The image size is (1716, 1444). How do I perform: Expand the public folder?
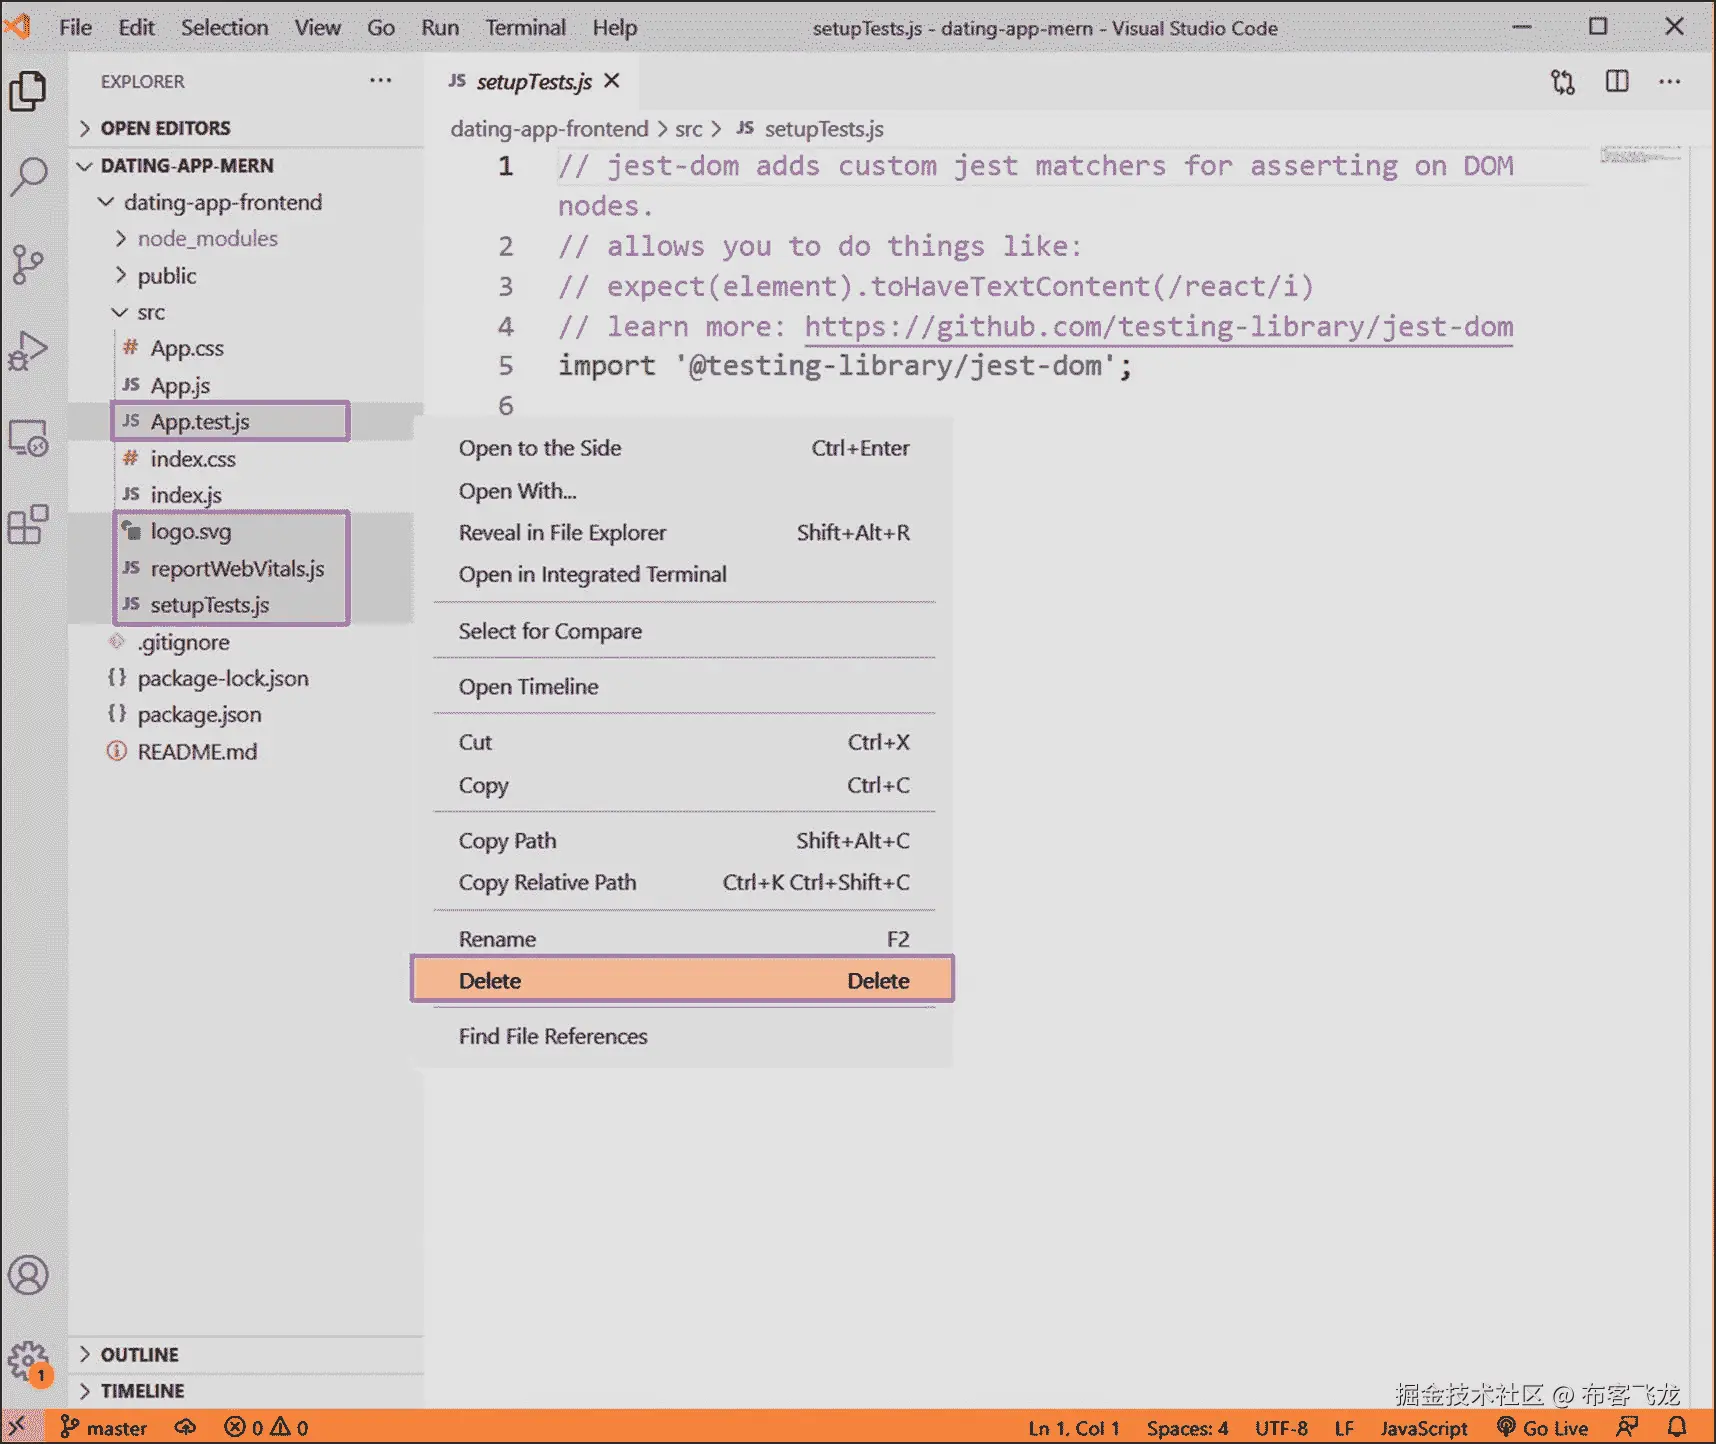pos(247,275)
